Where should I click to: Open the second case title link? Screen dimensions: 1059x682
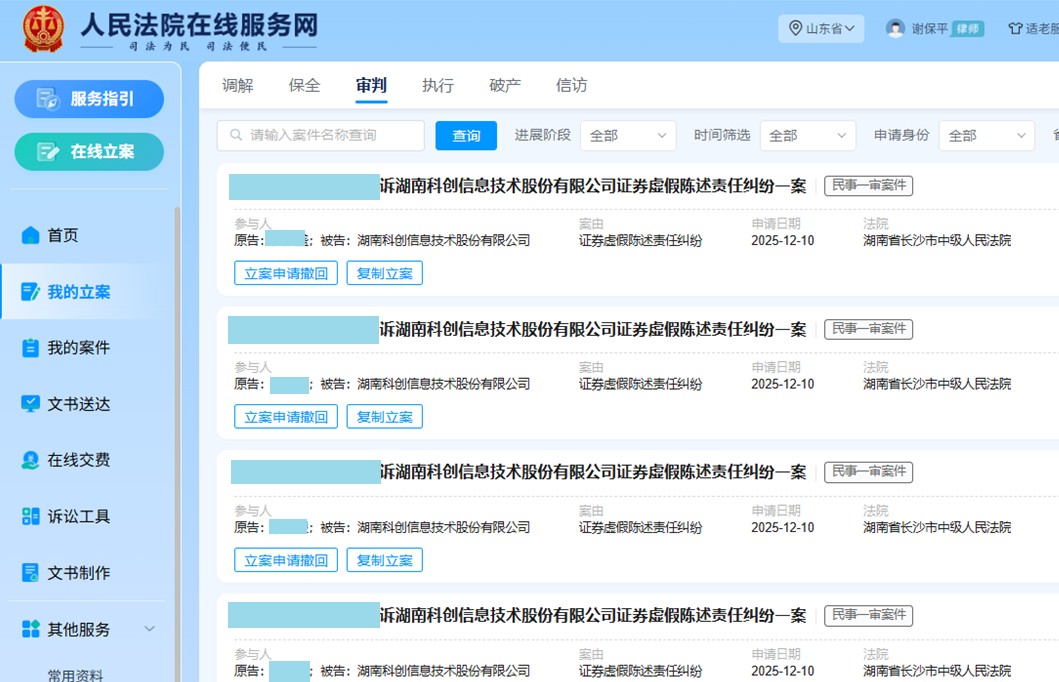593,329
